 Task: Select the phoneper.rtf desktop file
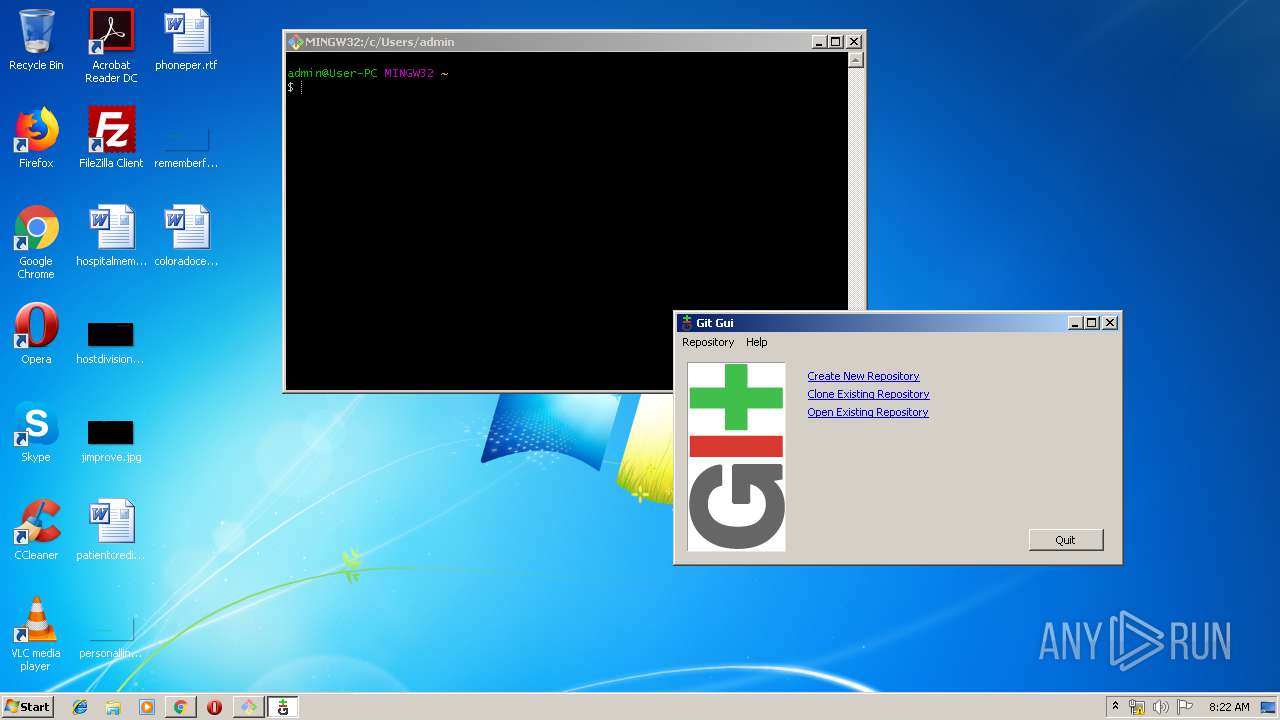click(x=186, y=40)
